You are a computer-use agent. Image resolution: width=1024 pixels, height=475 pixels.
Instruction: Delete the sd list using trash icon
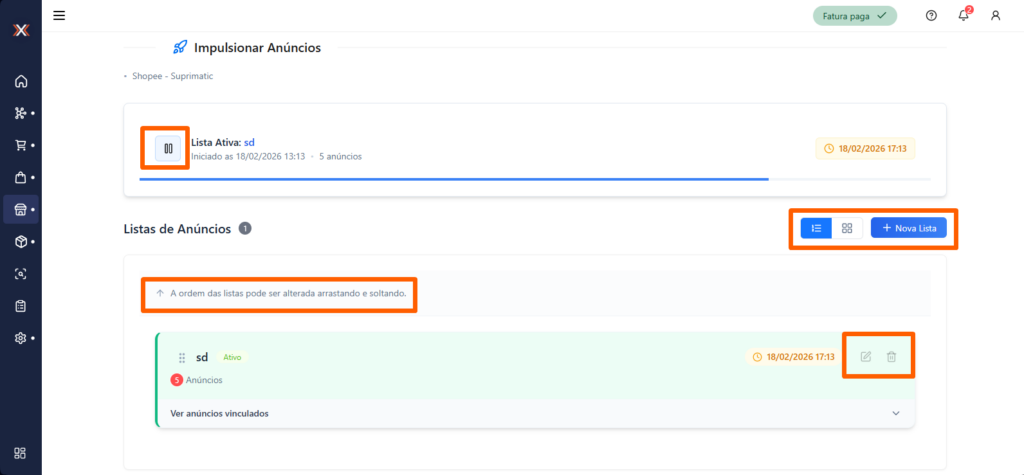click(x=891, y=357)
